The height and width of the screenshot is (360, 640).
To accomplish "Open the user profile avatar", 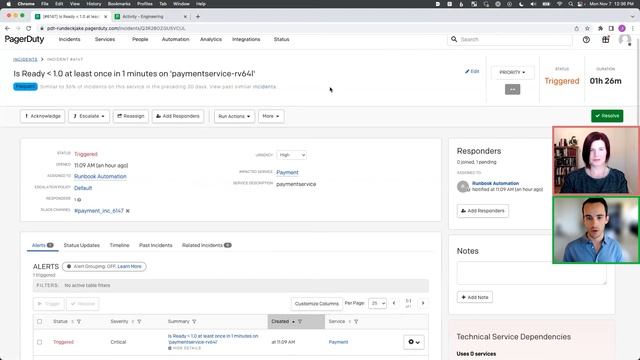I will point(624,40).
